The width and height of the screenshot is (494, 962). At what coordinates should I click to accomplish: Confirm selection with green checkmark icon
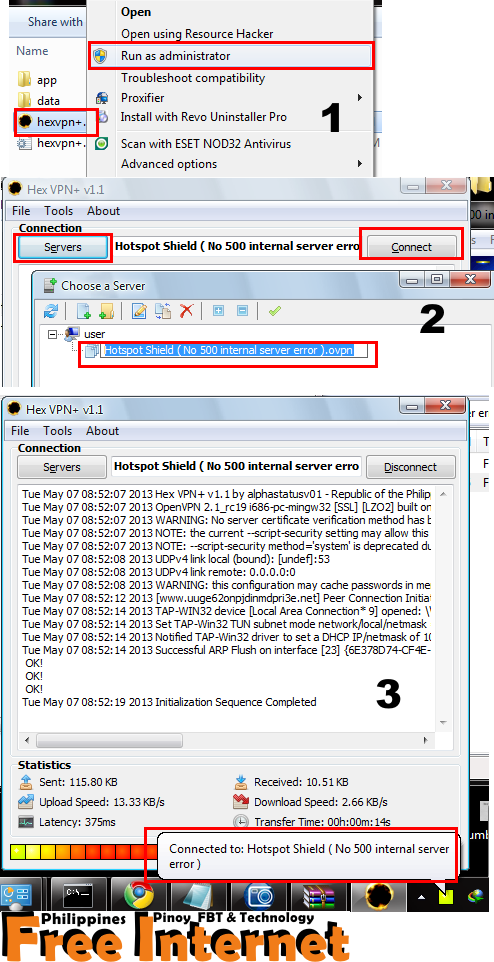tap(275, 311)
